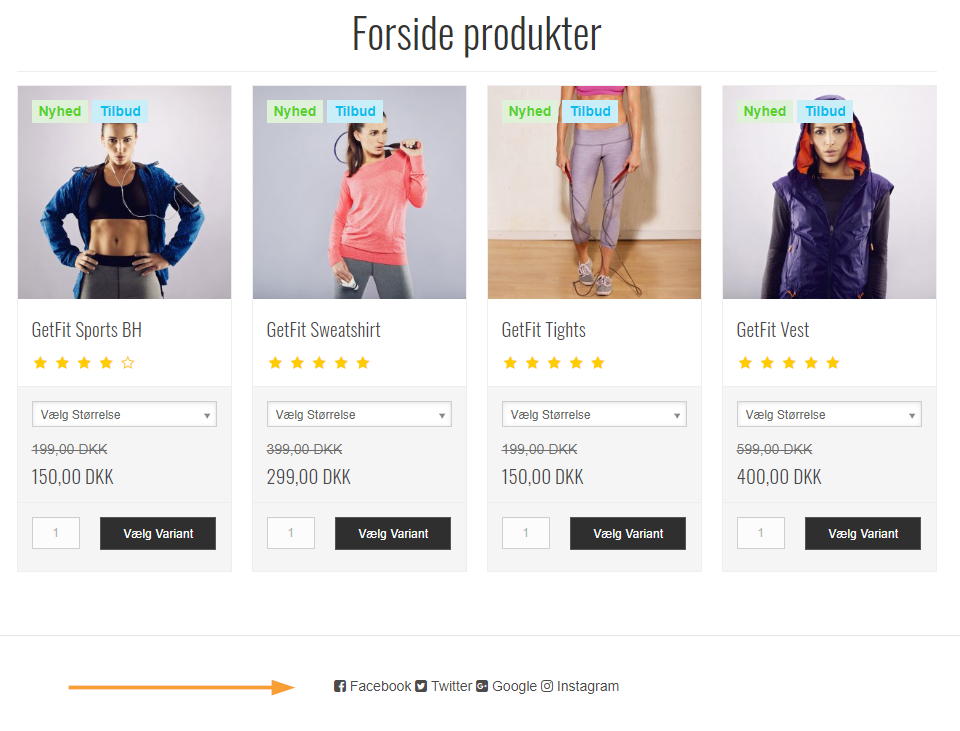Click Vælg Variant button for GetFit Vest
The width and height of the screenshot is (960, 731).
(863, 533)
